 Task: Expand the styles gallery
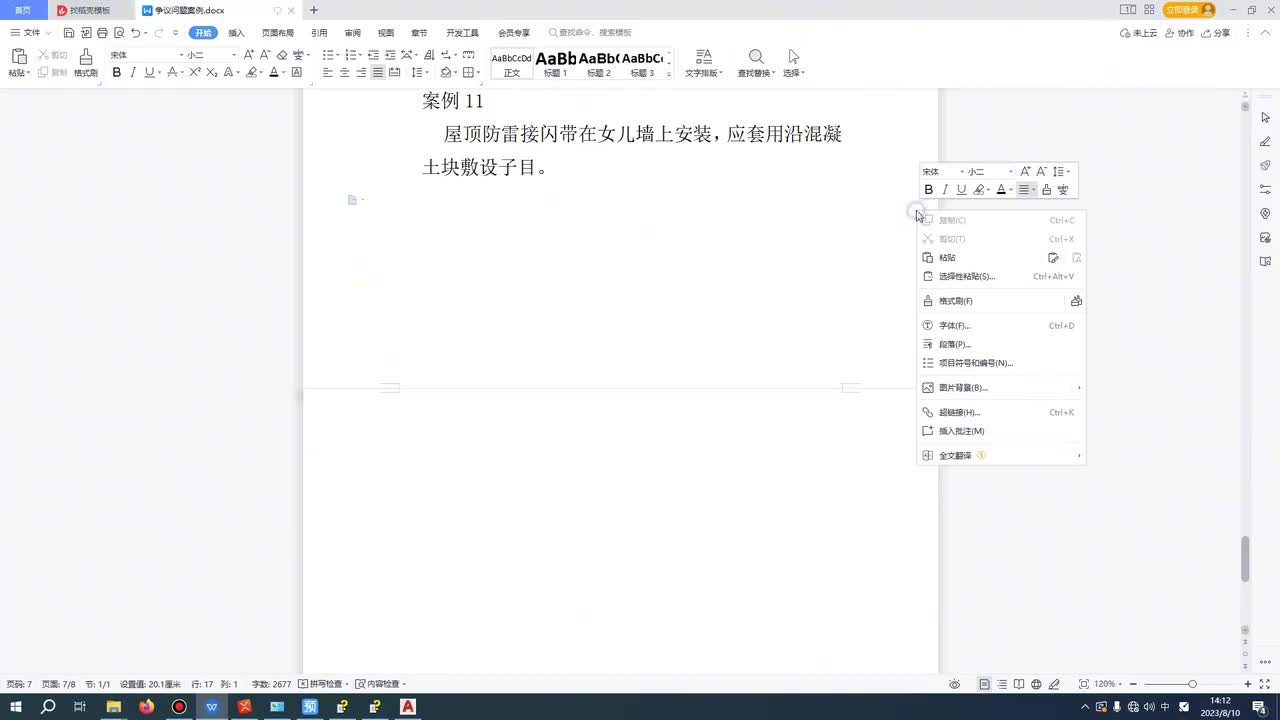click(669, 74)
